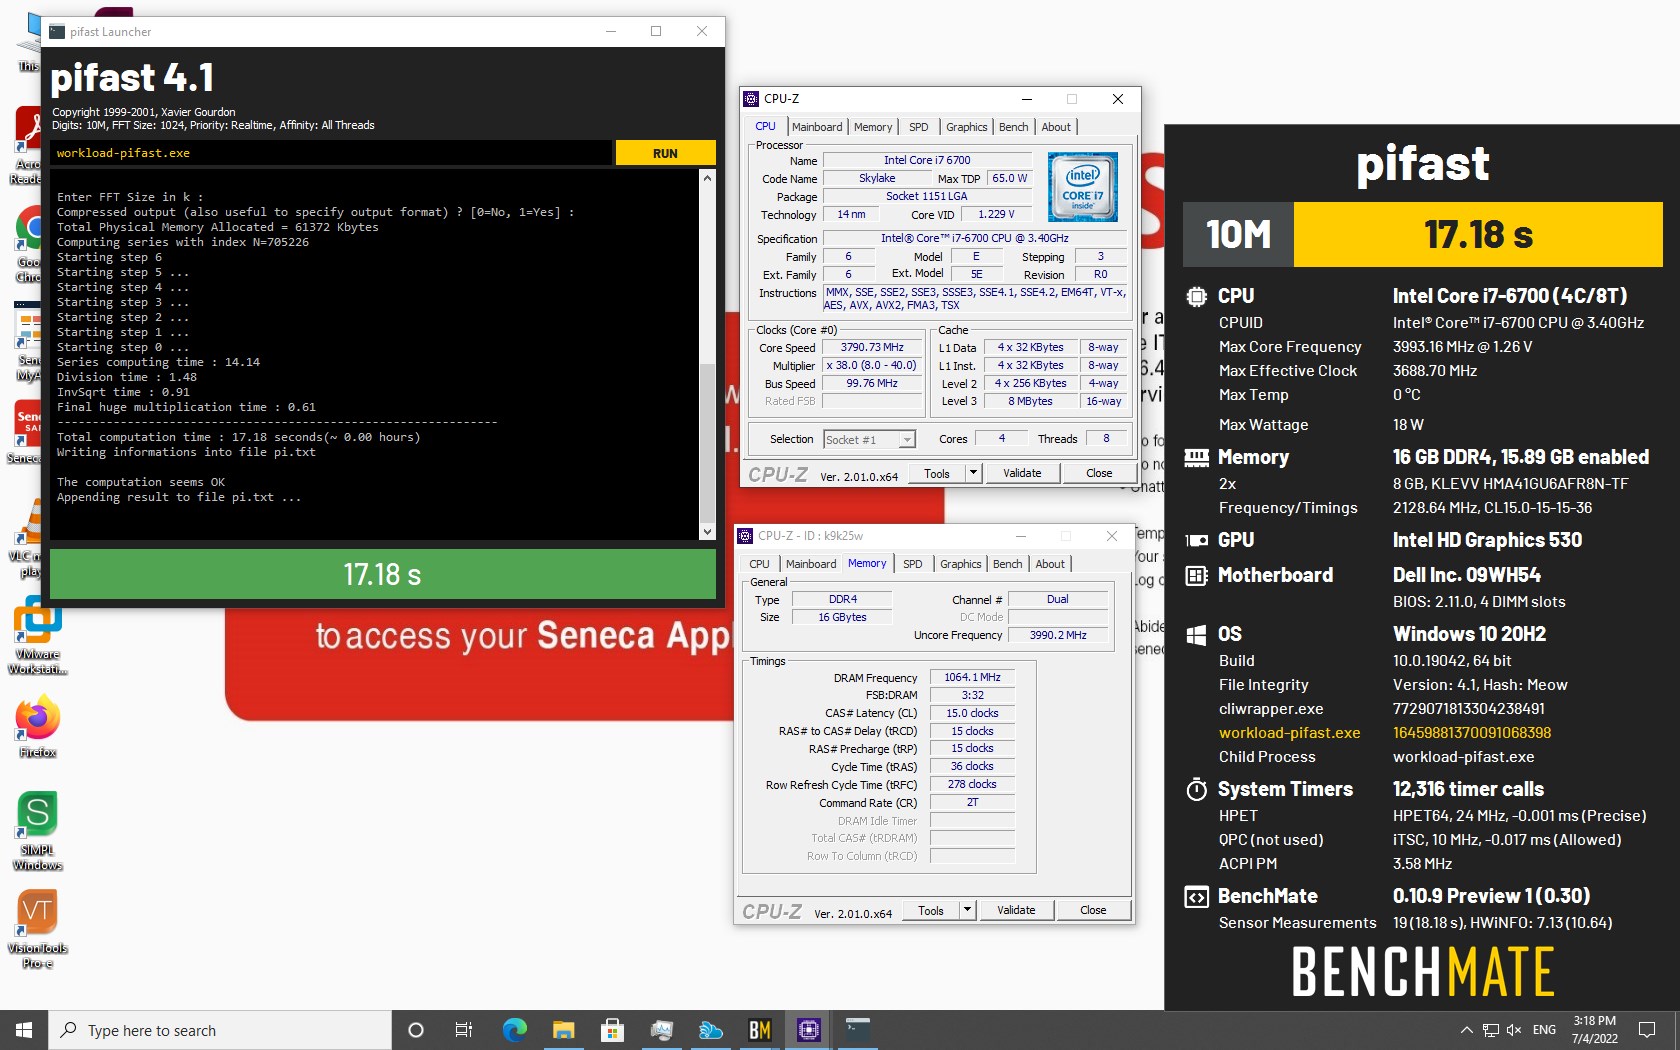Click the workload-pifast.exe command field
Image resolution: width=1680 pixels, height=1050 pixels.
tap(331, 153)
